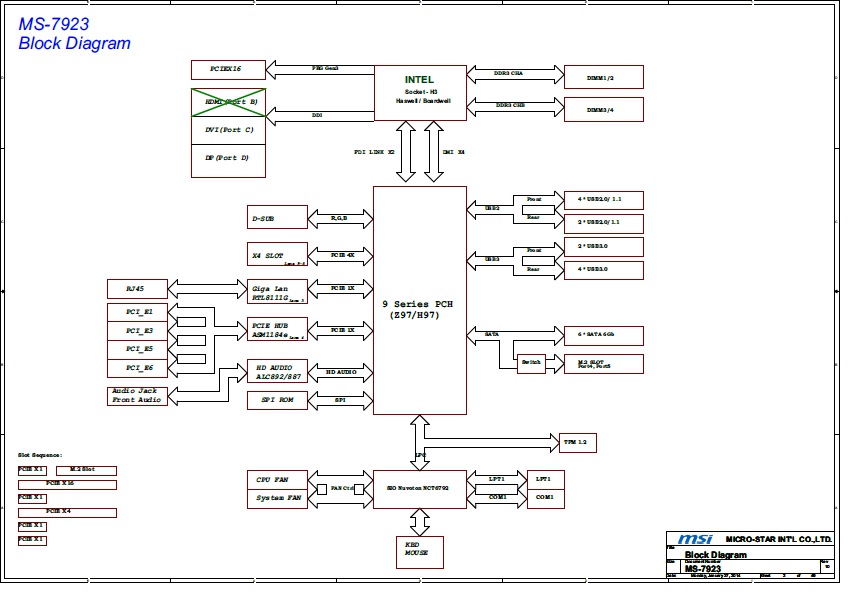Click the MSI logo in title block
The height and width of the screenshot is (601, 851).
click(694, 539)
